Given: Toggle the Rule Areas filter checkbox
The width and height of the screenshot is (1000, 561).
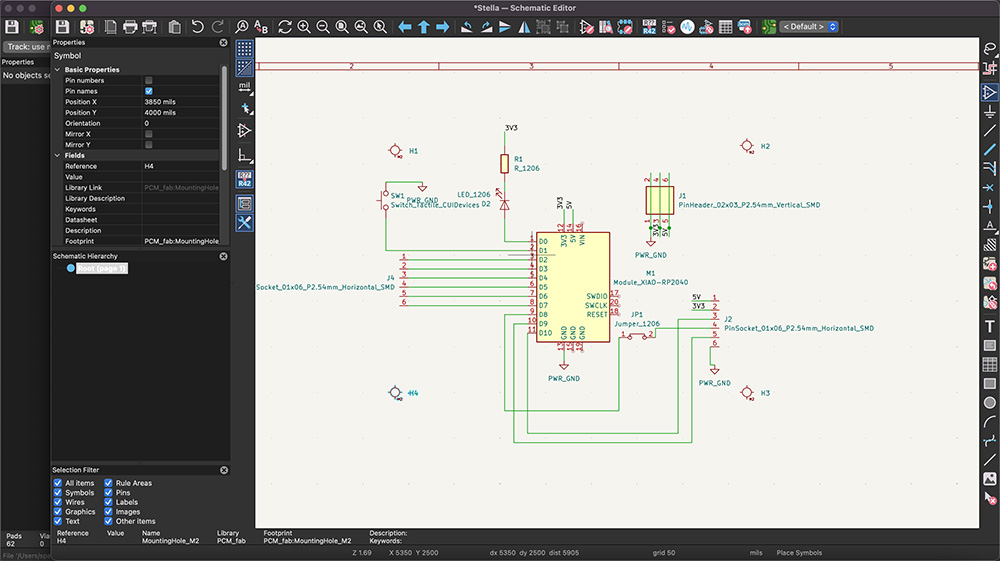Looking at the screenshot, I should click(x=108, y=483).
